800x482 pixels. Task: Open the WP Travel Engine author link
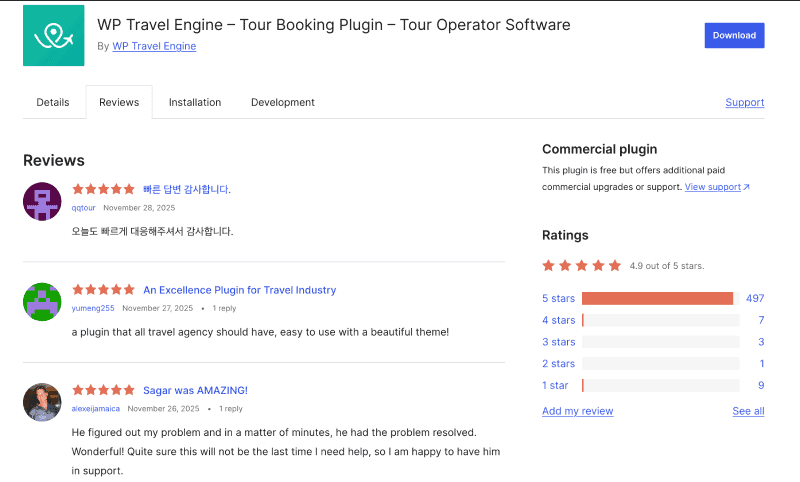[x=154, y=46]
